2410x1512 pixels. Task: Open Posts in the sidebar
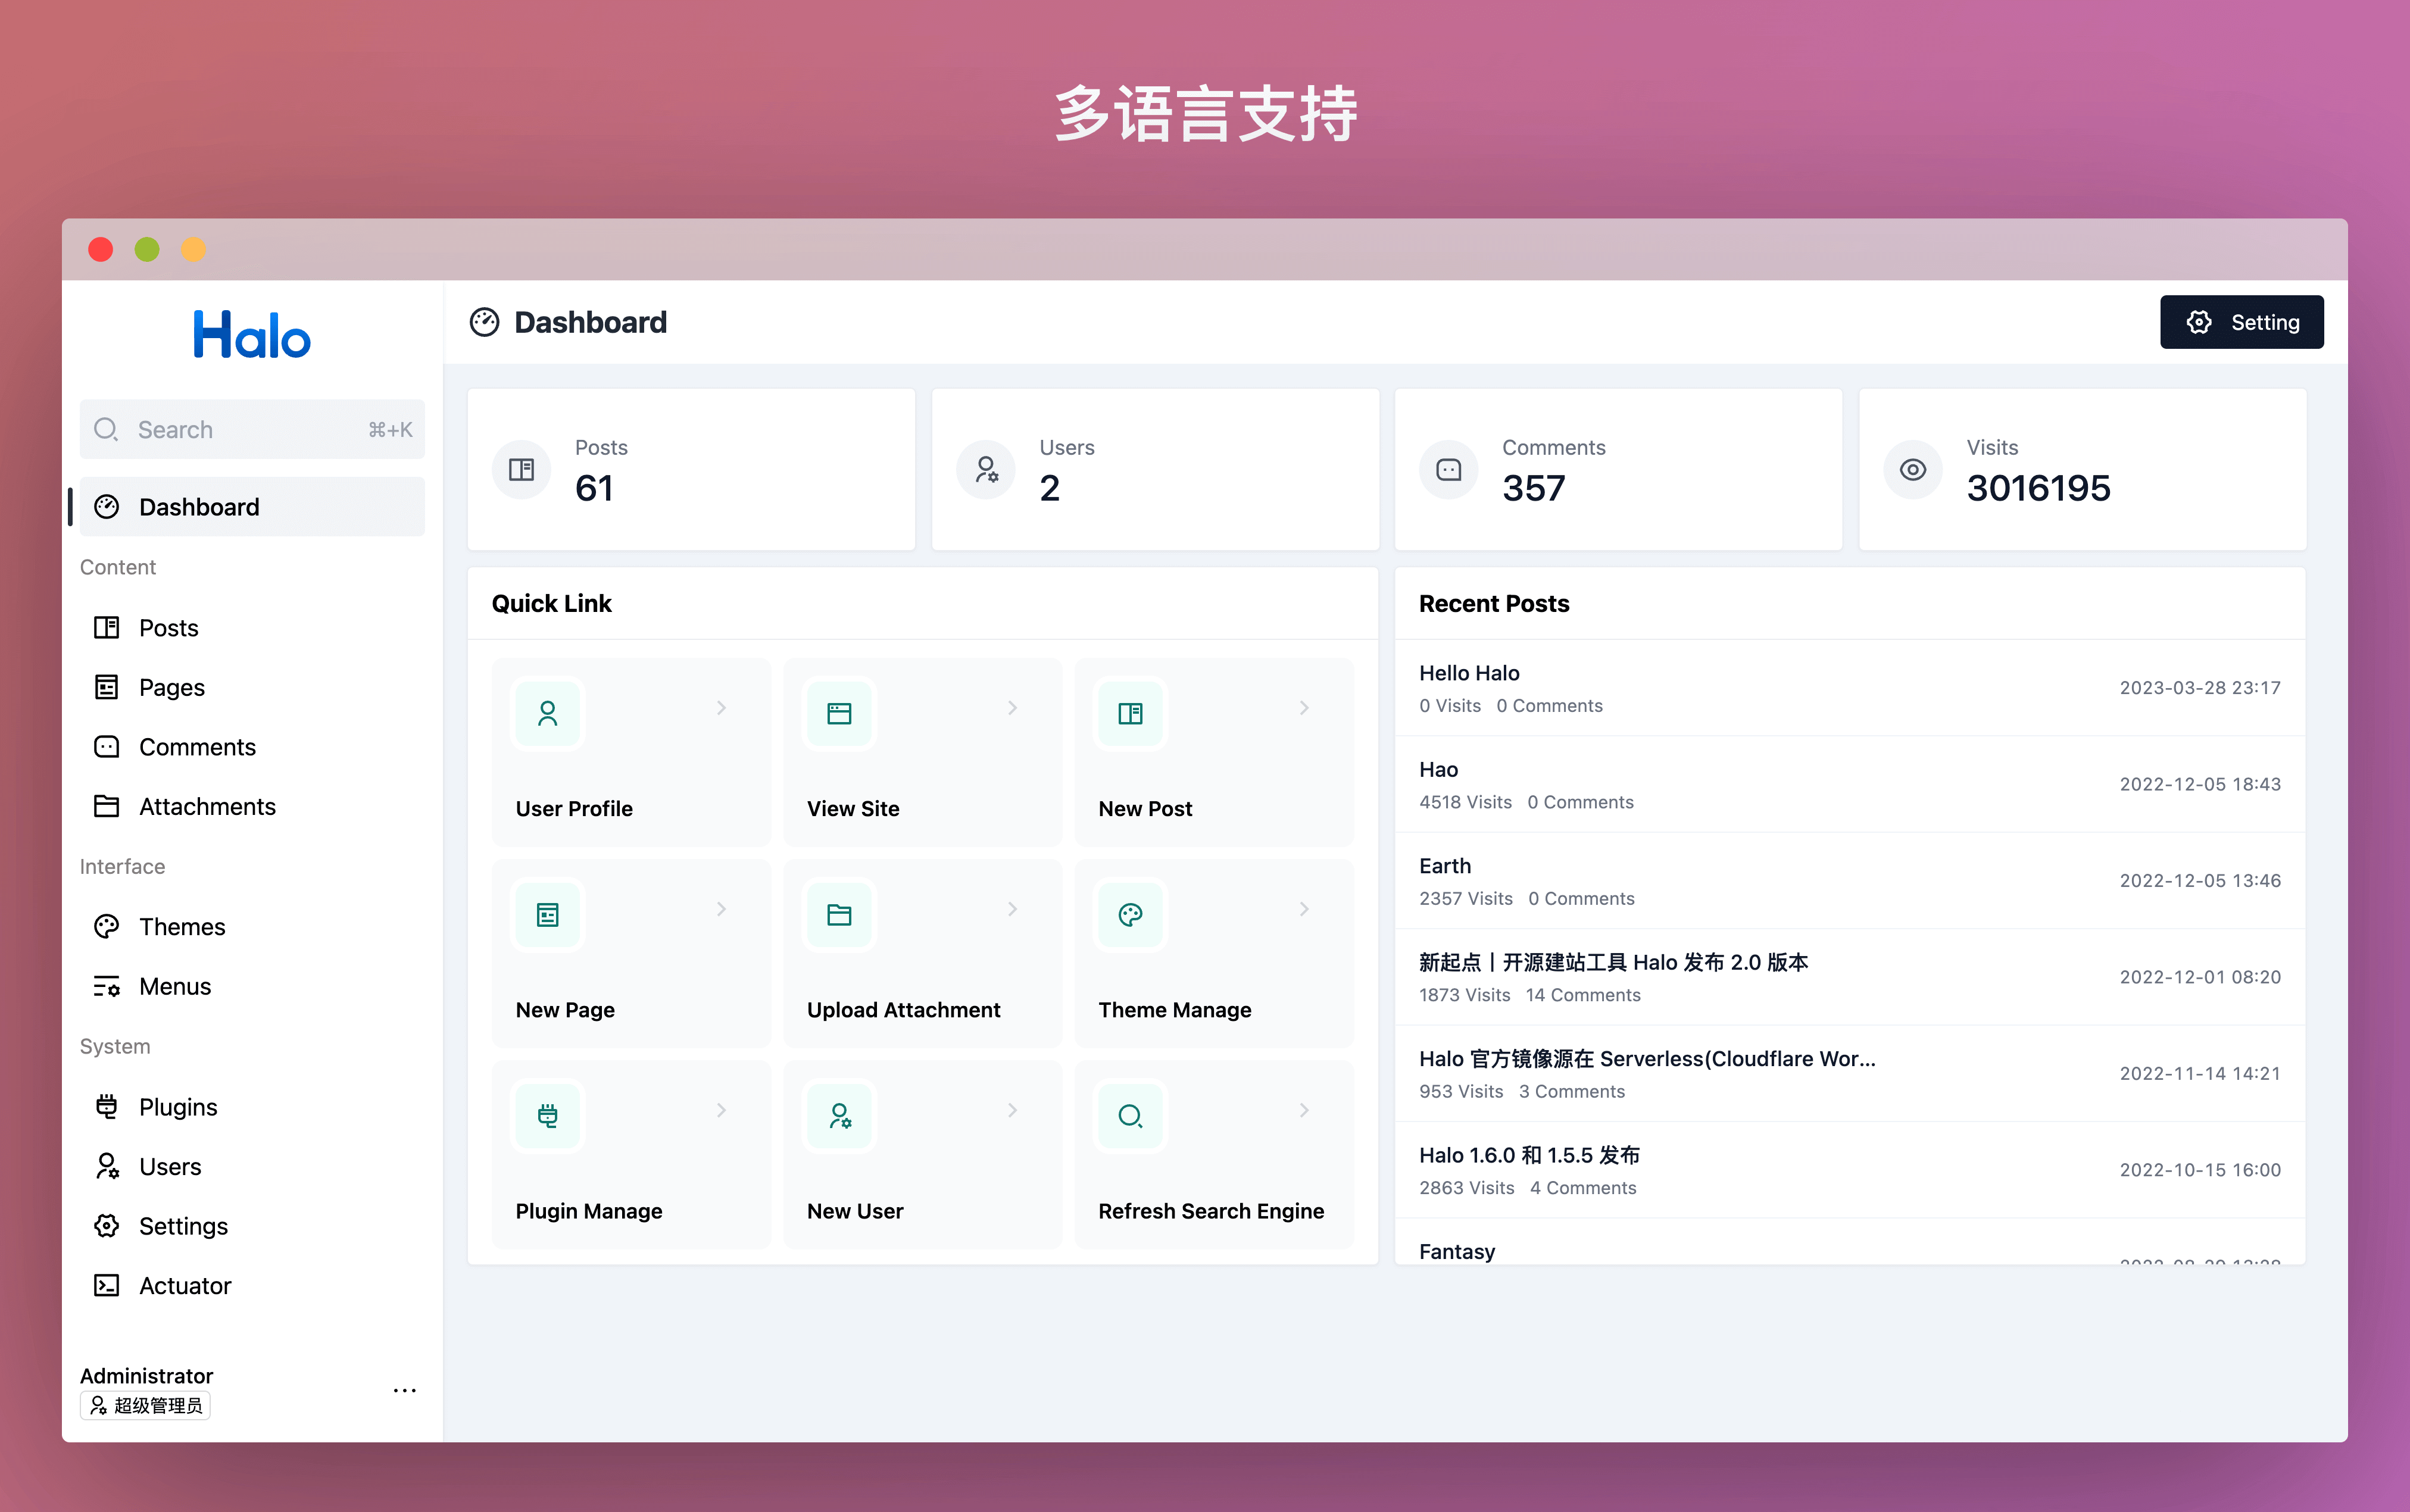(x=168, y=628)
